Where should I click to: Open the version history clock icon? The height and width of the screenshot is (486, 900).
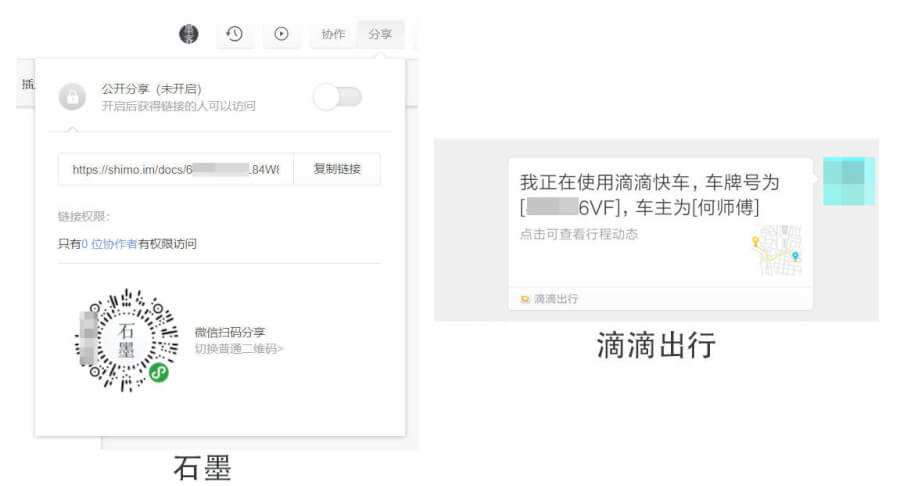[234, 34]
